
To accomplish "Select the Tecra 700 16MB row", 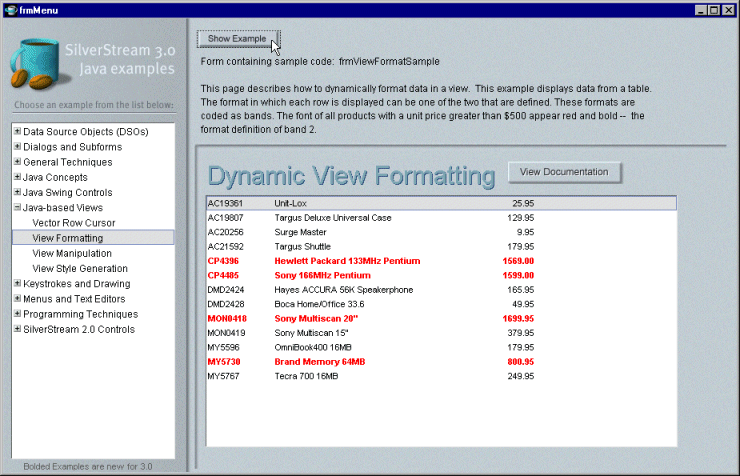I will tap(441, 376).
